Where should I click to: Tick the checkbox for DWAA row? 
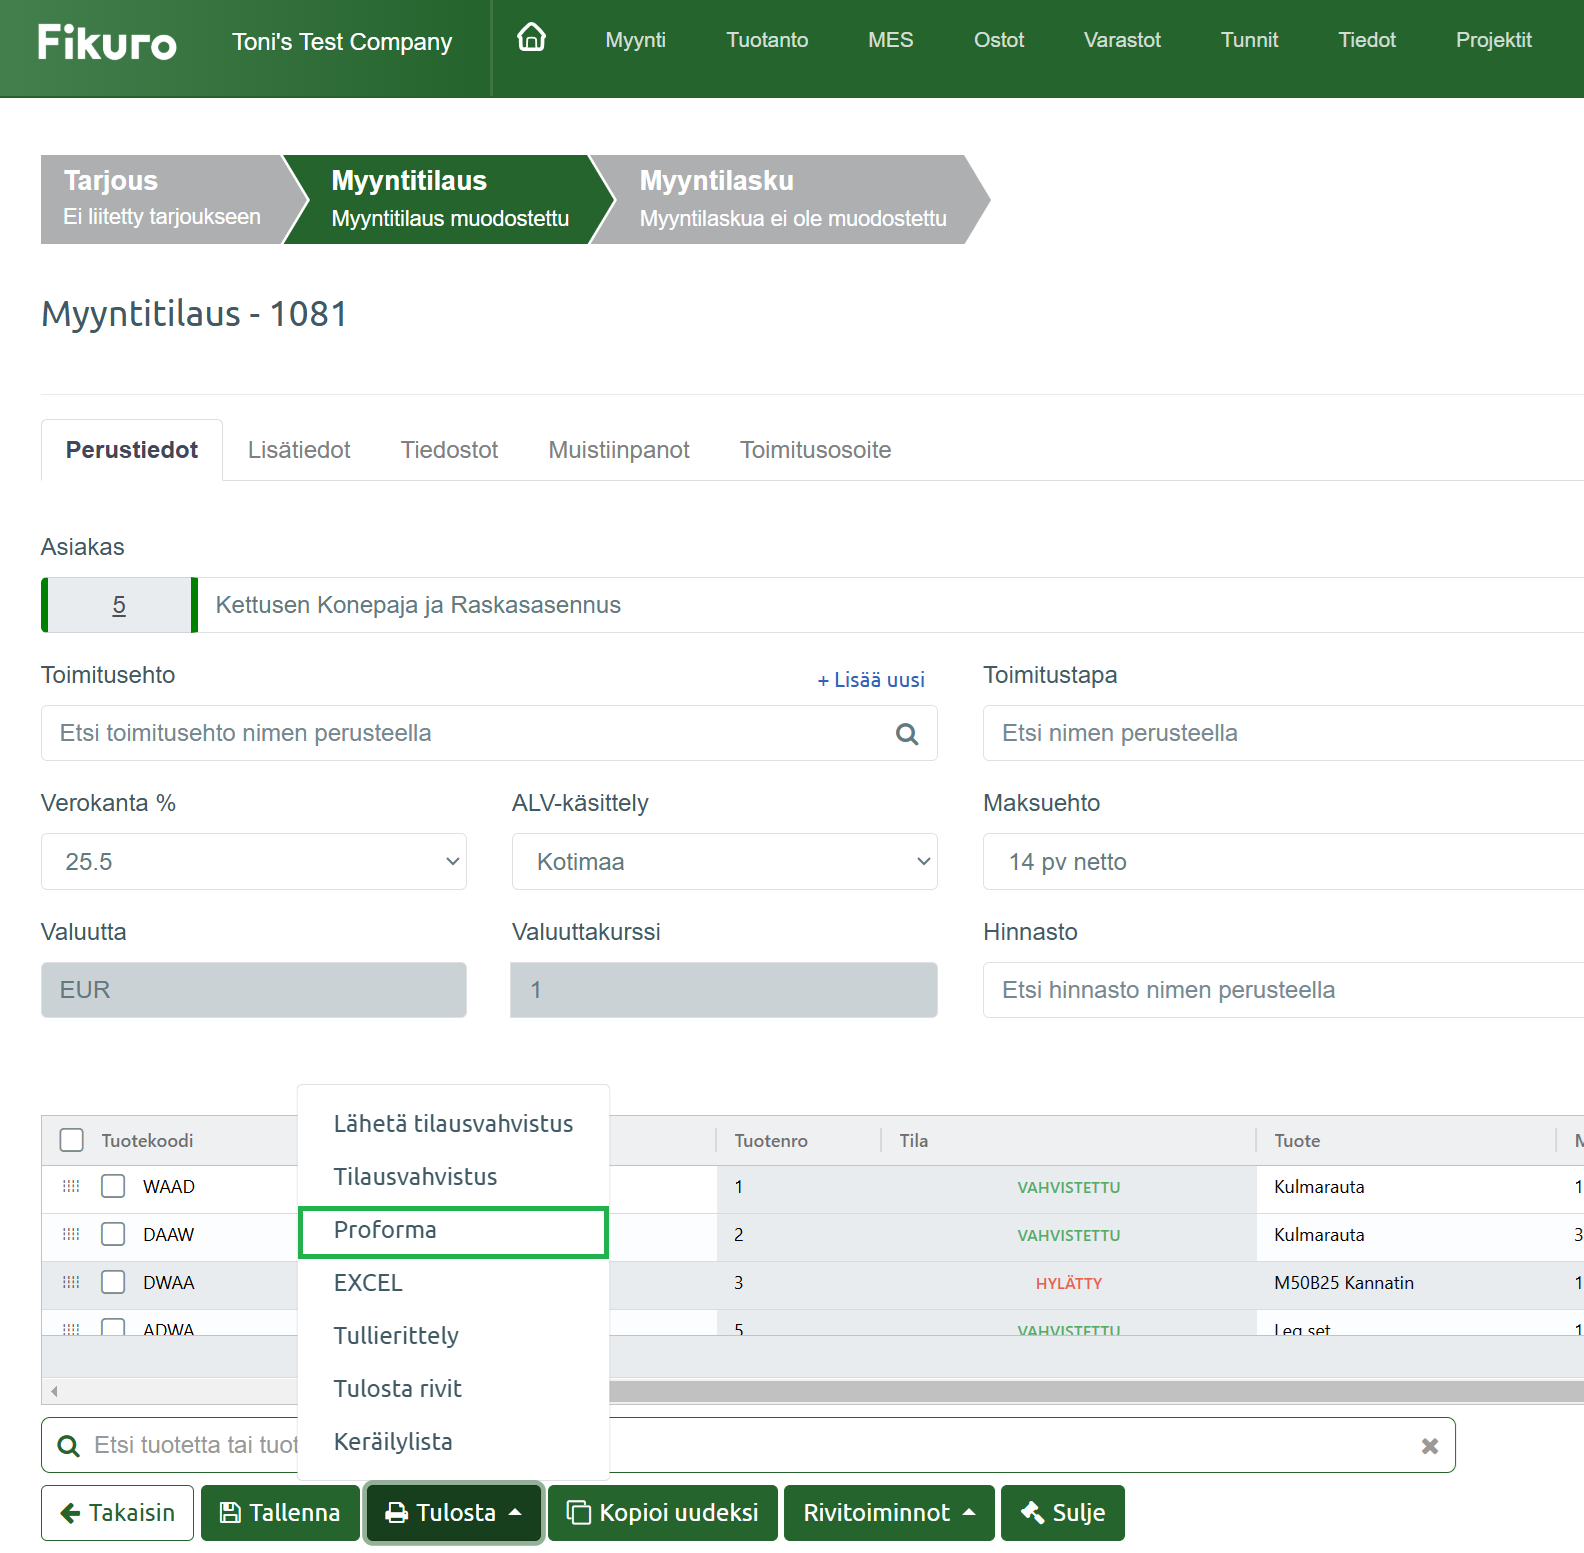click(113, 1282)
